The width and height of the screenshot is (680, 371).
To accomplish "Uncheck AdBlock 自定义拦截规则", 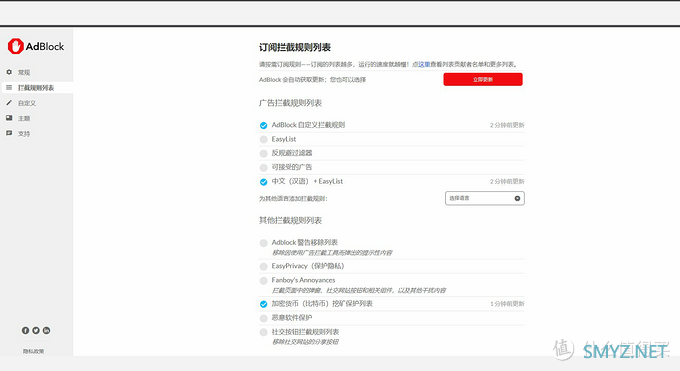I will [263, 125].
